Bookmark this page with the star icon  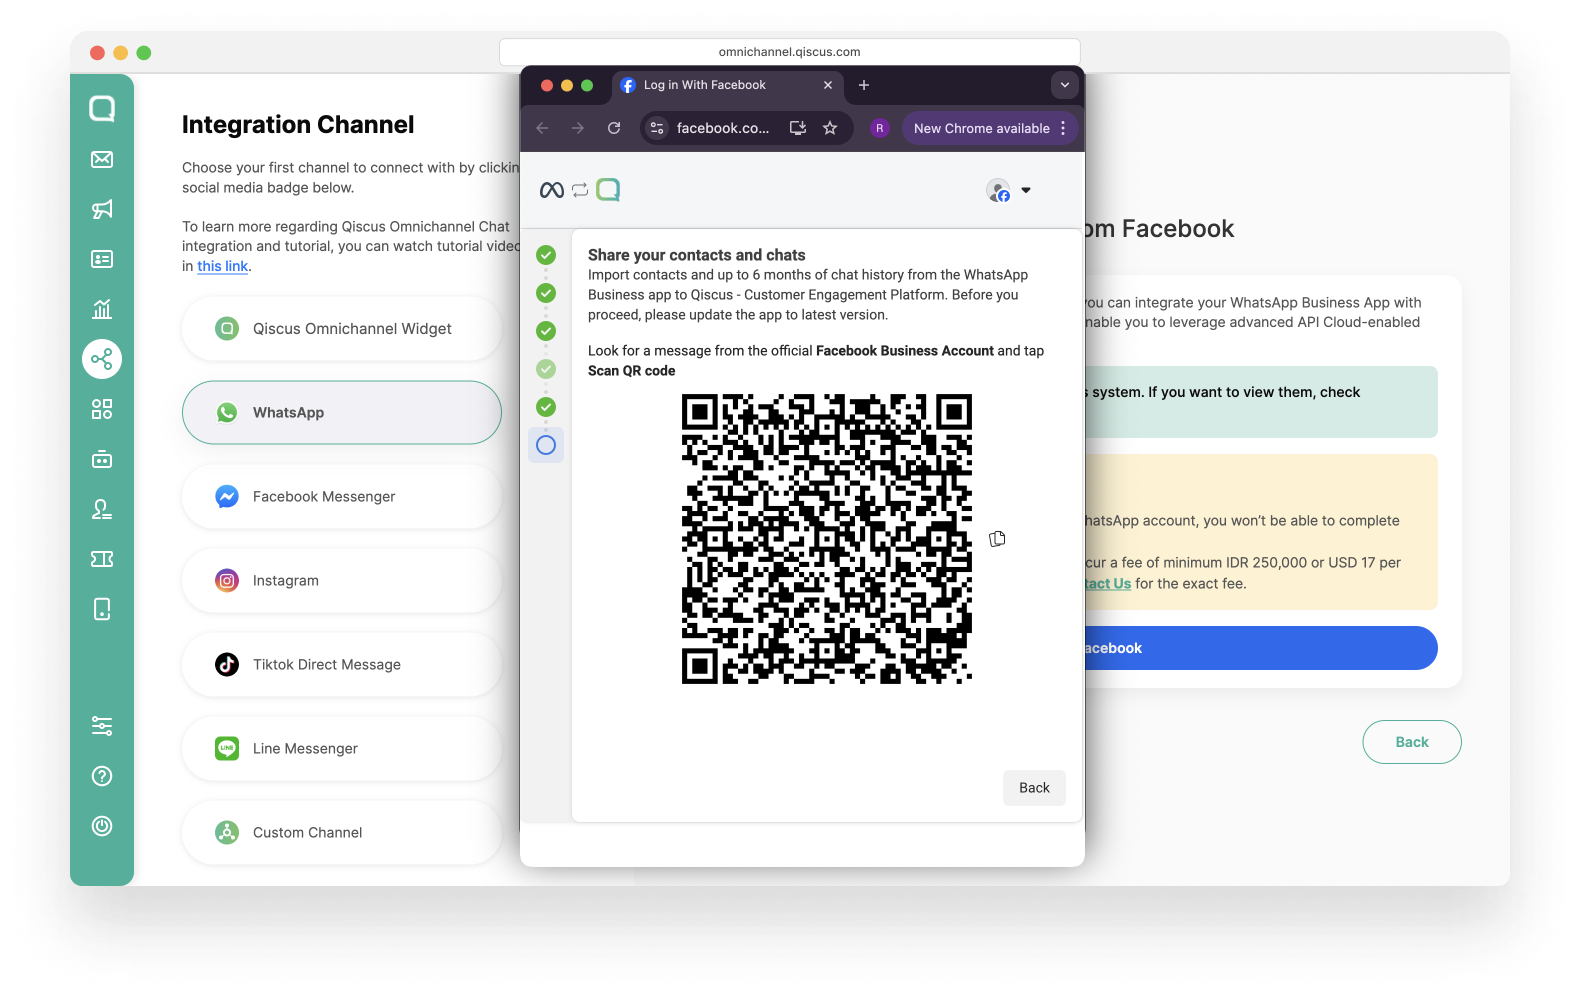830,128
